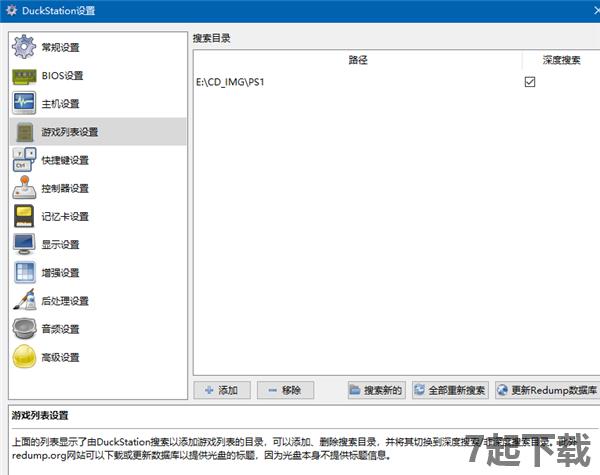Click the 搜索新的 button
Screen dimensions: 600x475
[x=377, y=390]
